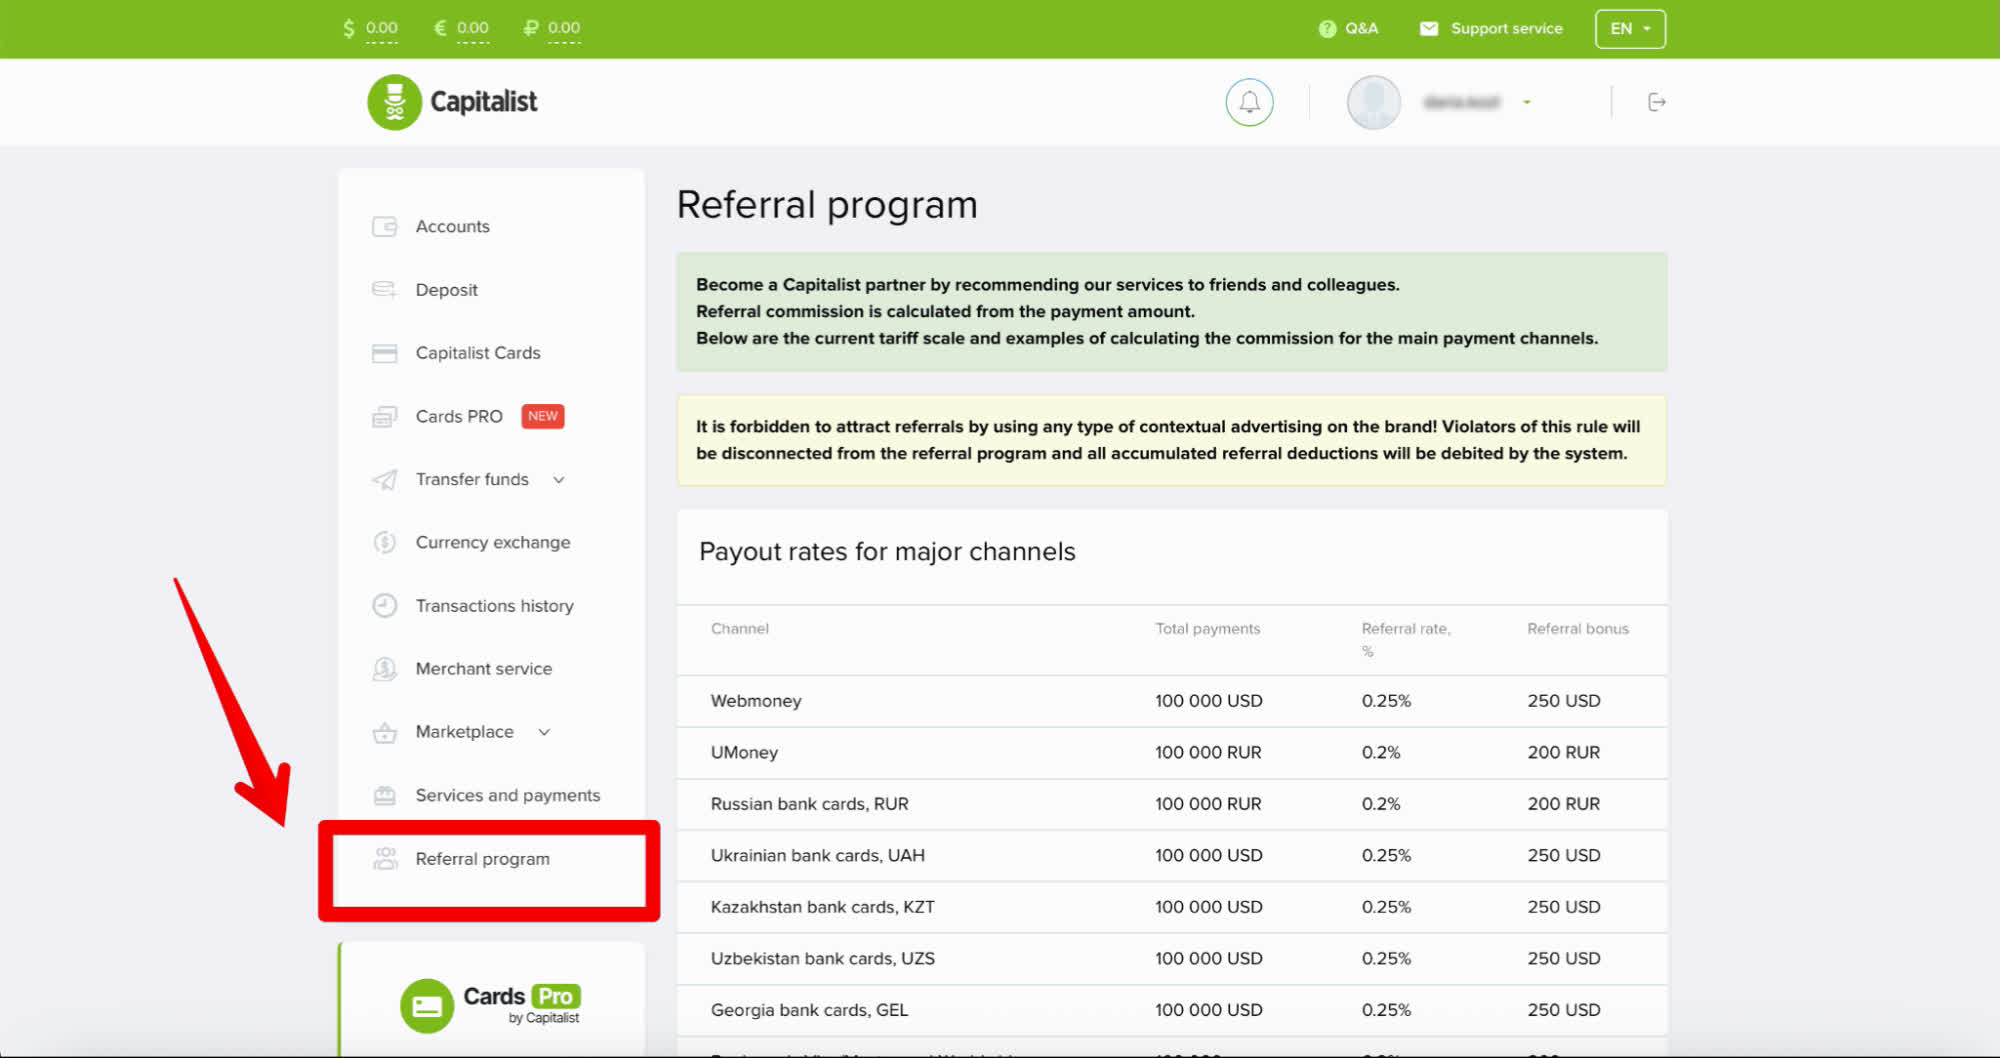Screen dimensions: 2000x1058
Task: Click the 250 USD bonus for Webmoney
Action: click(x=1563, y=701)
